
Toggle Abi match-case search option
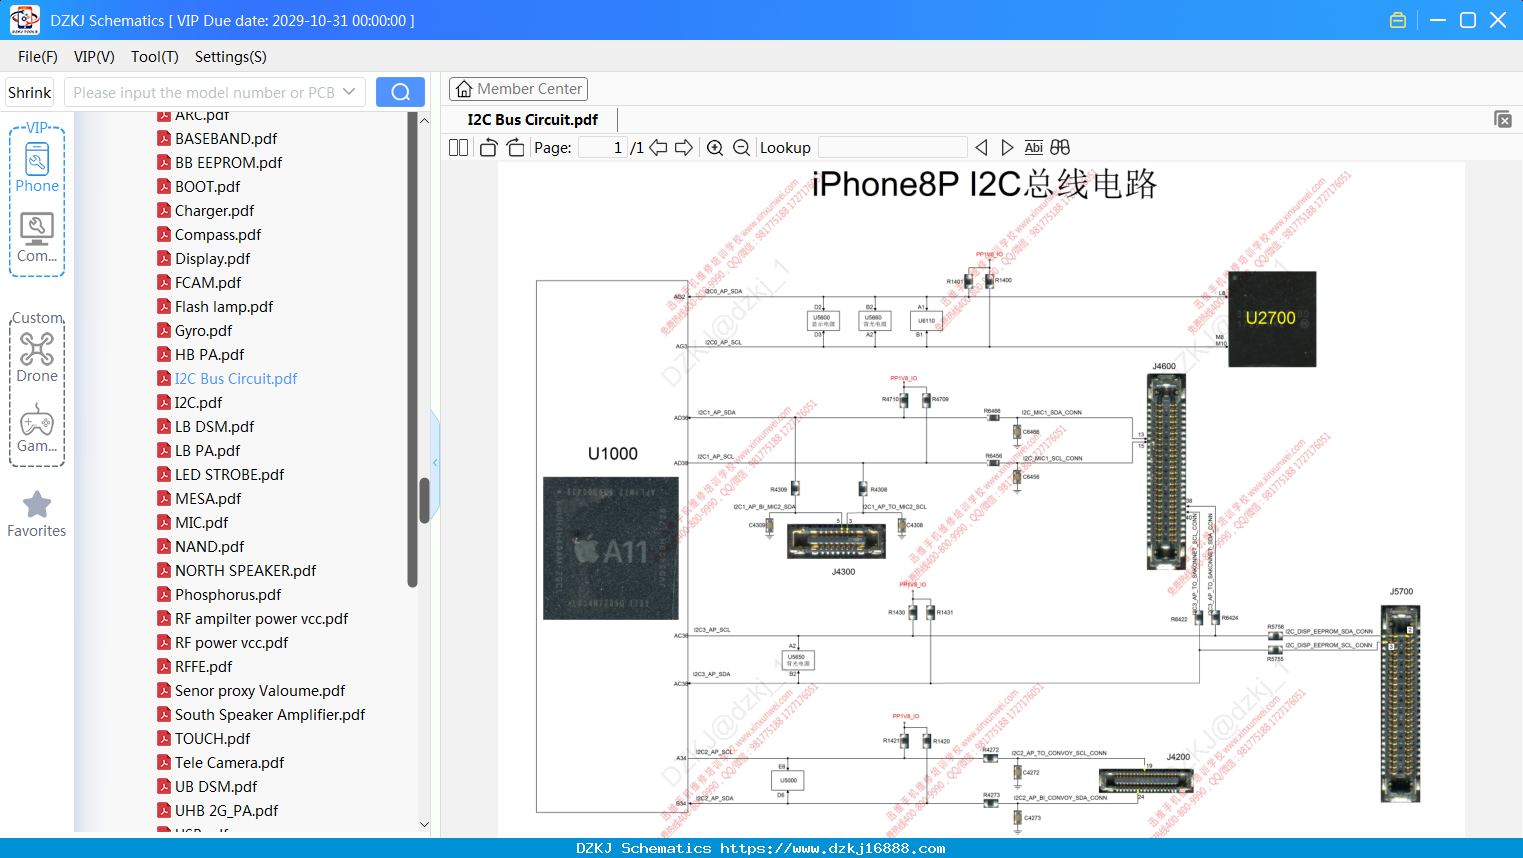(x=1033, y=148)
